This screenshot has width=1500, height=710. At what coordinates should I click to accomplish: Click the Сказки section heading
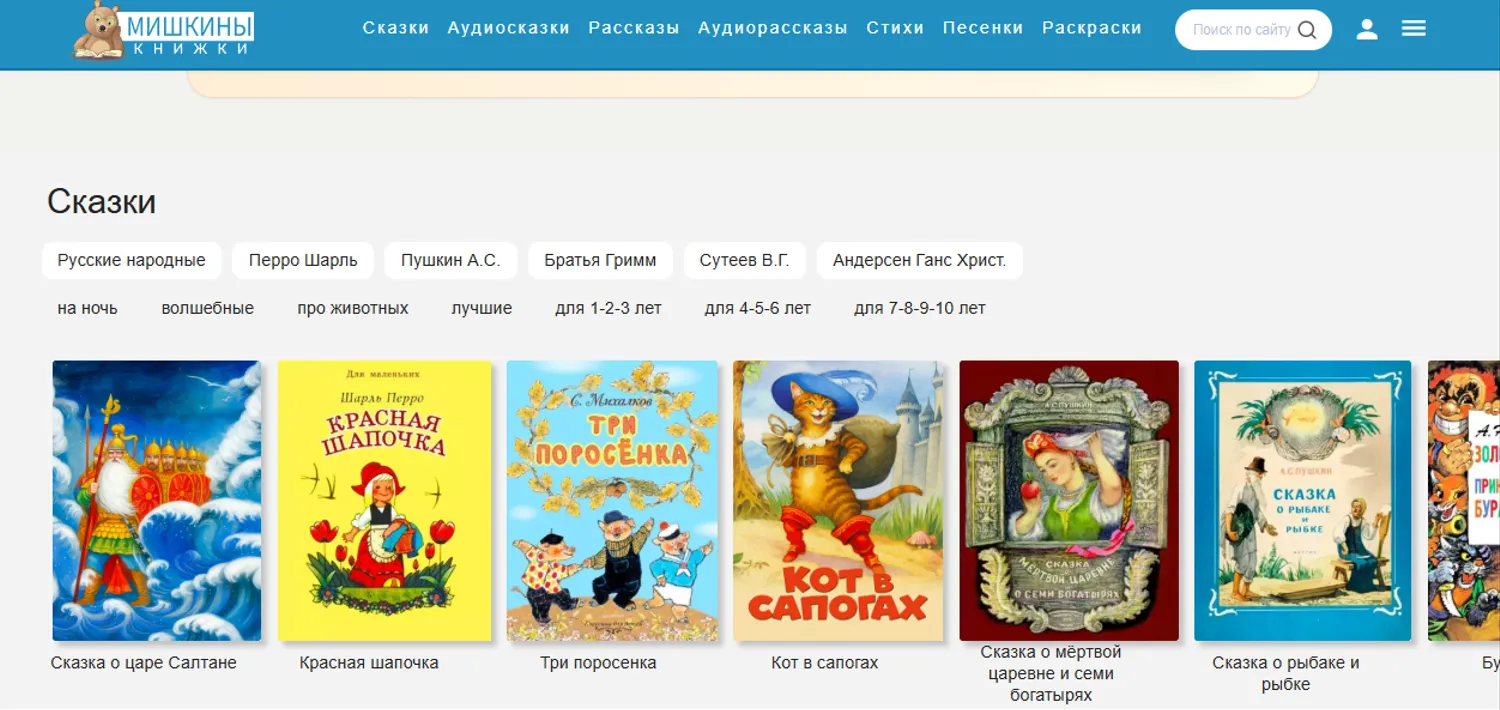click(102, 202)
